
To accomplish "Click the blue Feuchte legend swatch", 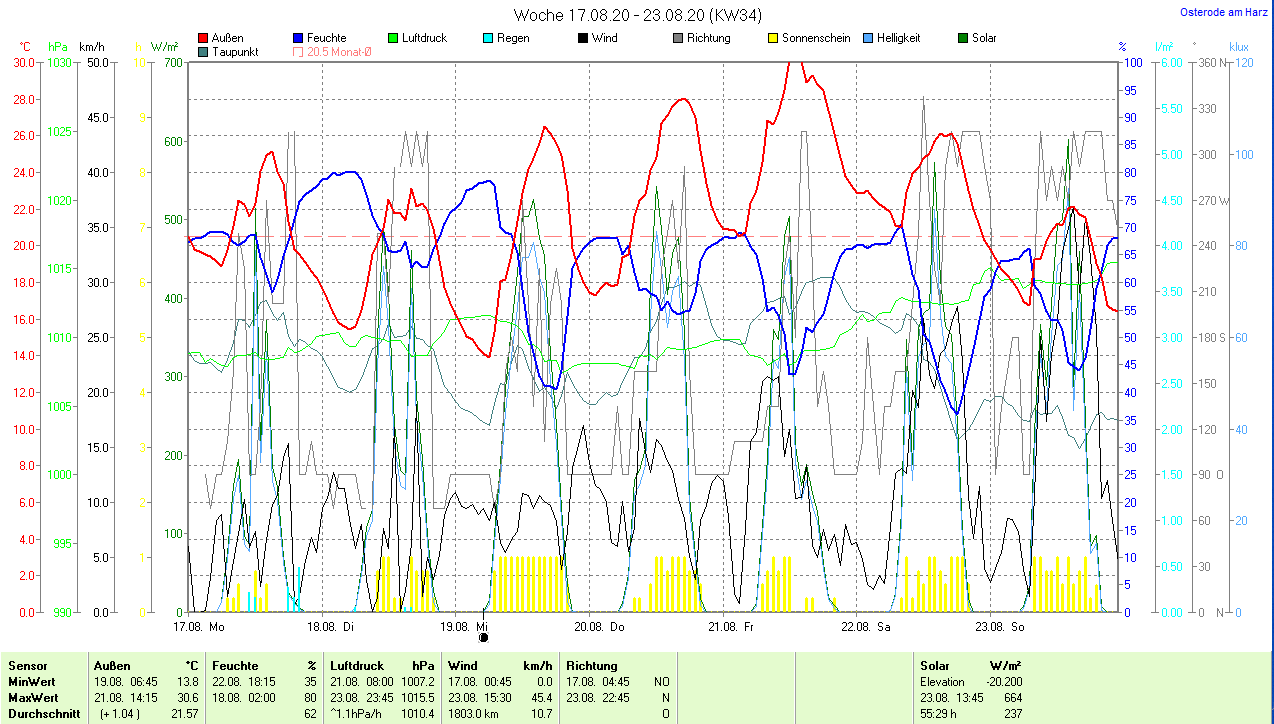I will pos(299,38).
